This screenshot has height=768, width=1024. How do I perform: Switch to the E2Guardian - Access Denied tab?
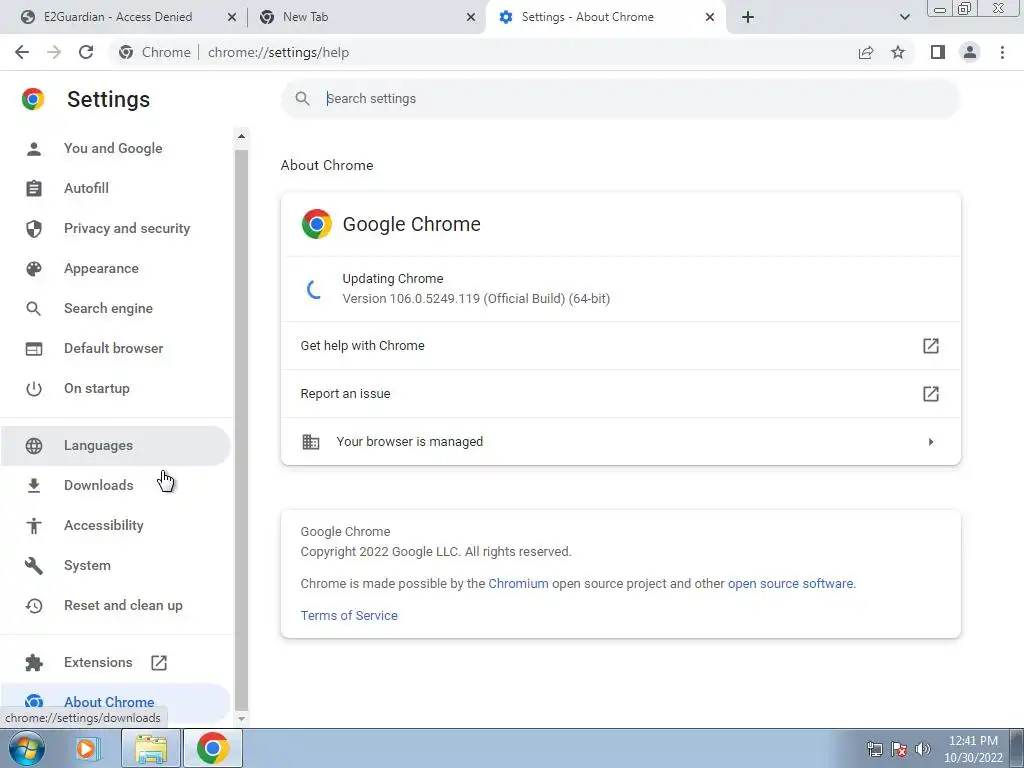(x=118, y=17)
